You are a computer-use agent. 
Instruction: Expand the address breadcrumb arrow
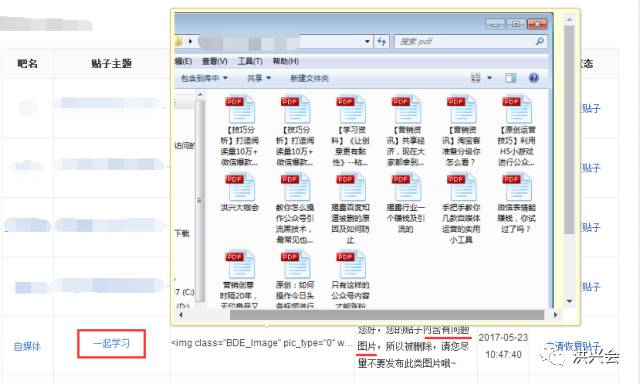pyautogui.click(x=190, y=41)
